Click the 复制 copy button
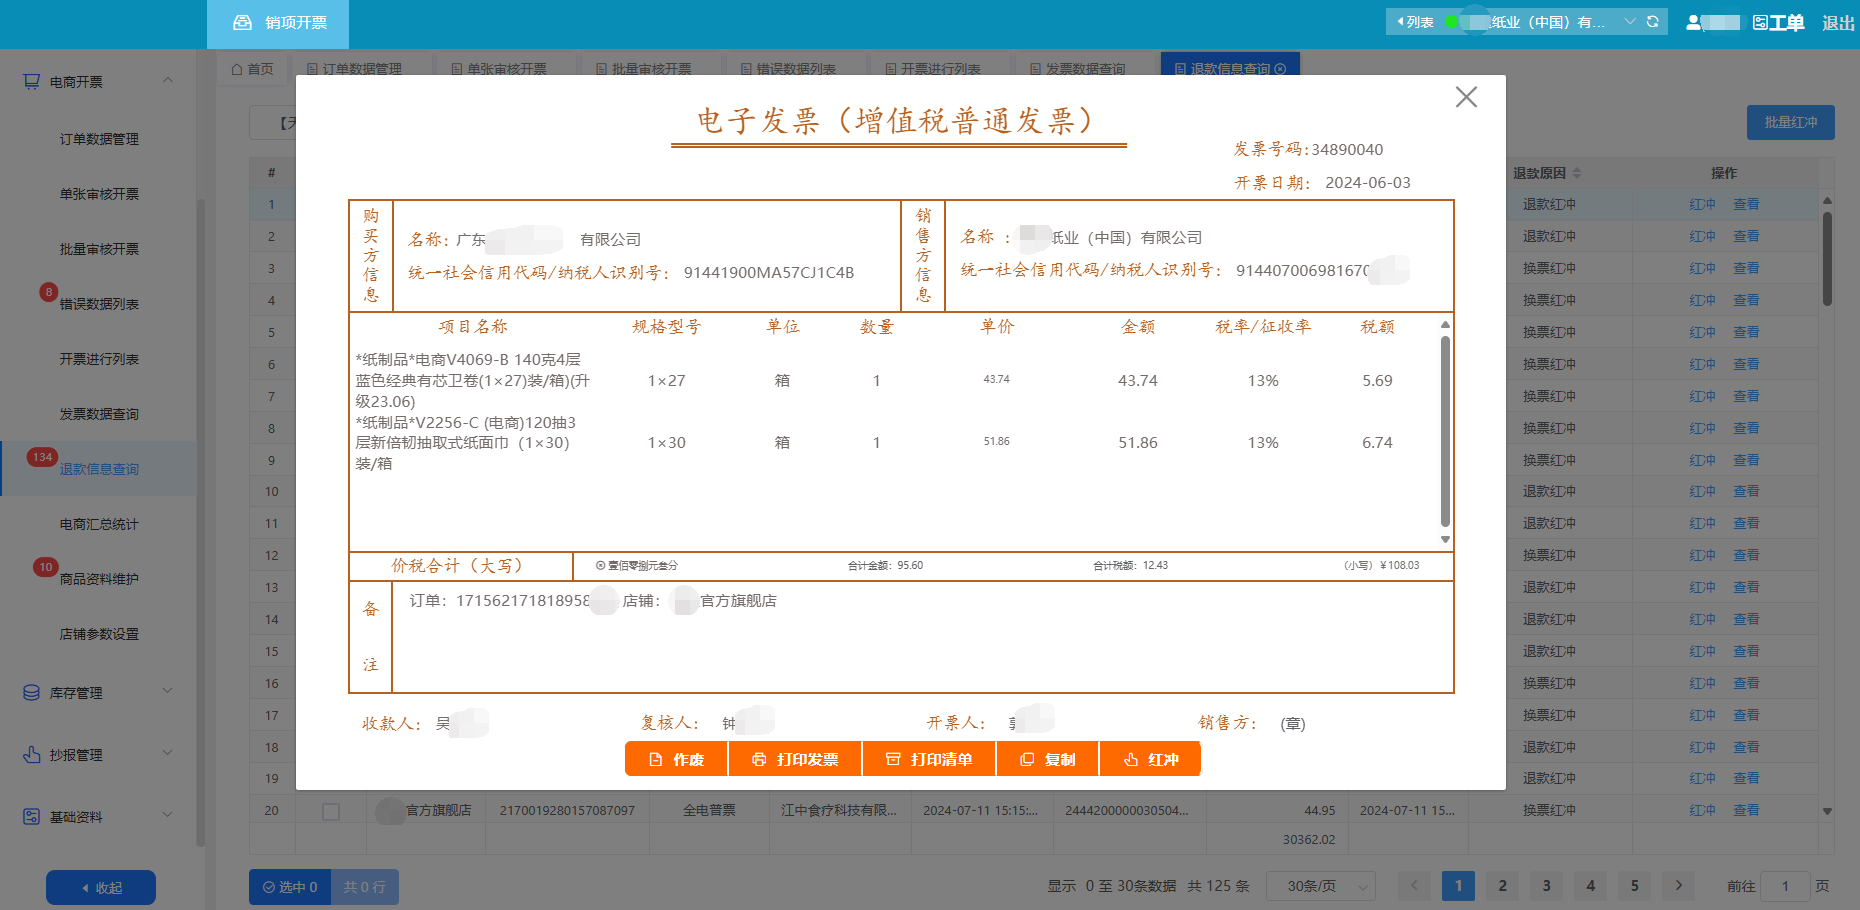Screen dimensions: 1860x910 pyautogui.click(x=1047, y=759)
